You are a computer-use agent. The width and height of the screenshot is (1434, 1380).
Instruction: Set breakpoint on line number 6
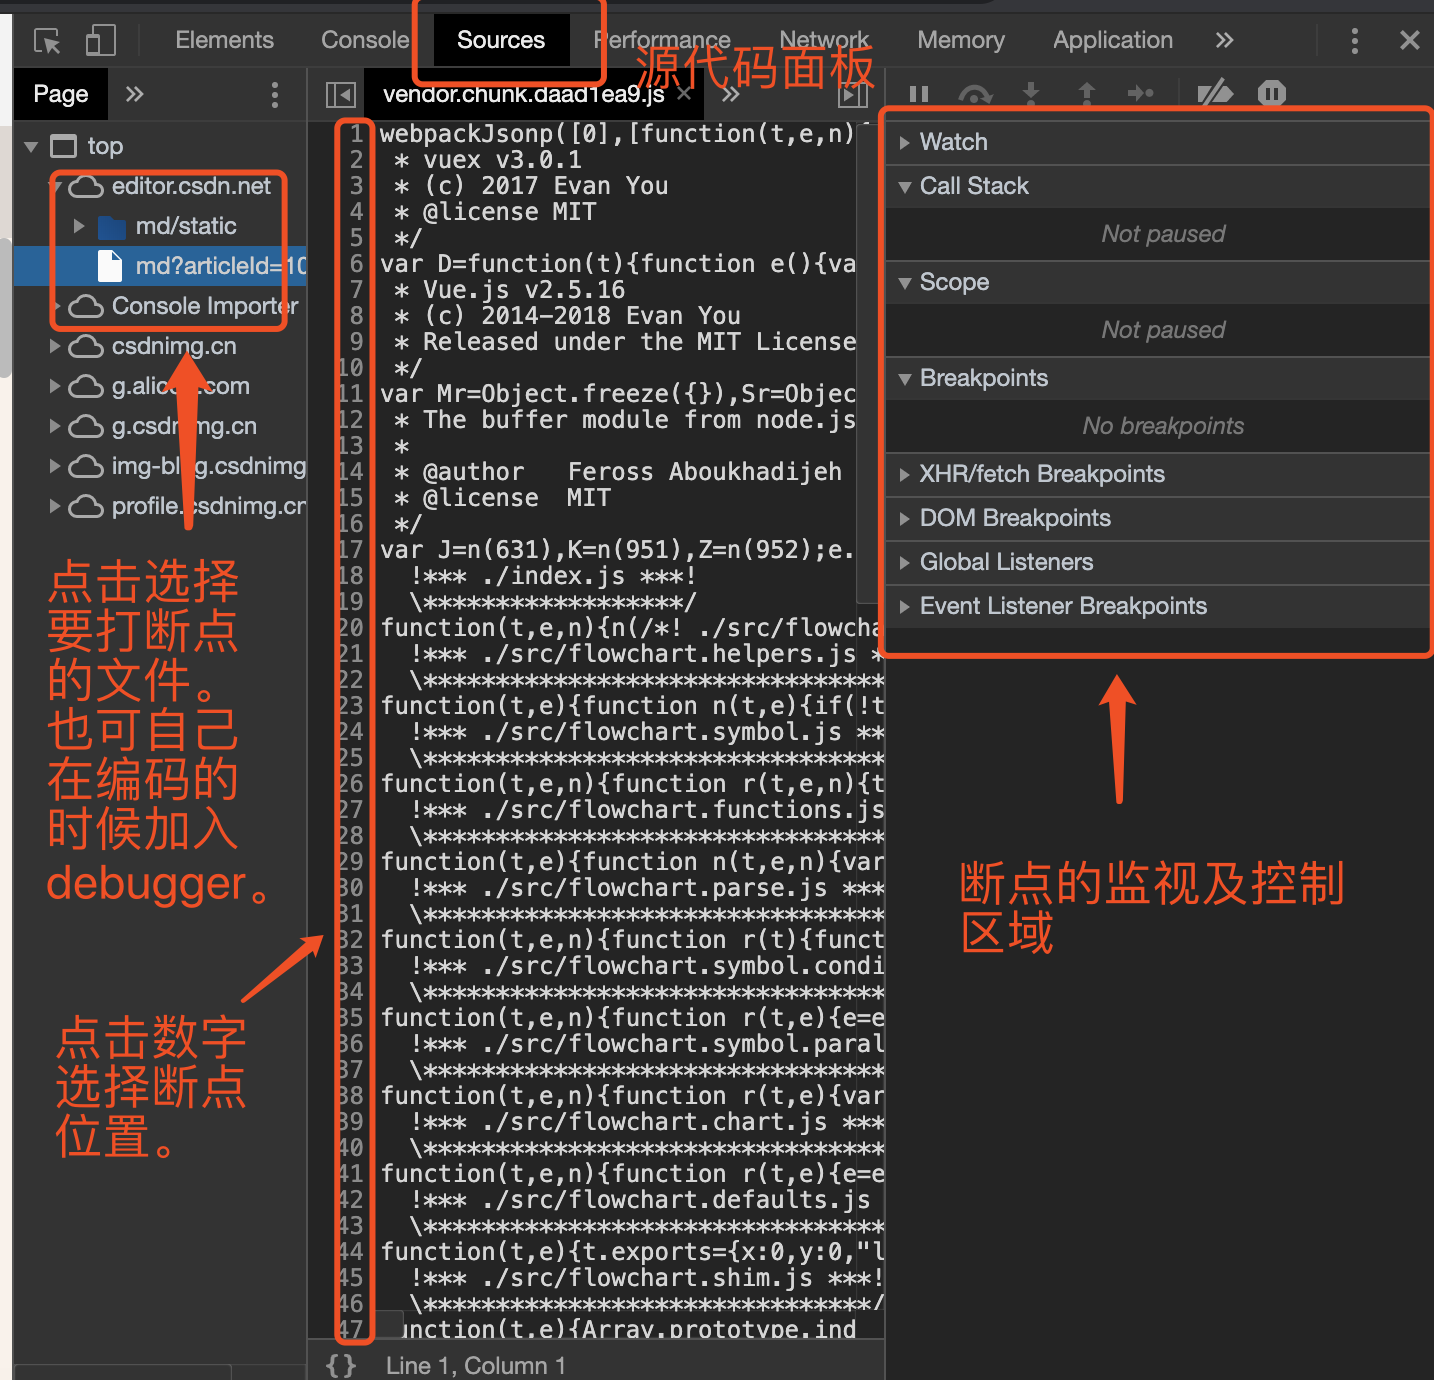click(356, 264)
